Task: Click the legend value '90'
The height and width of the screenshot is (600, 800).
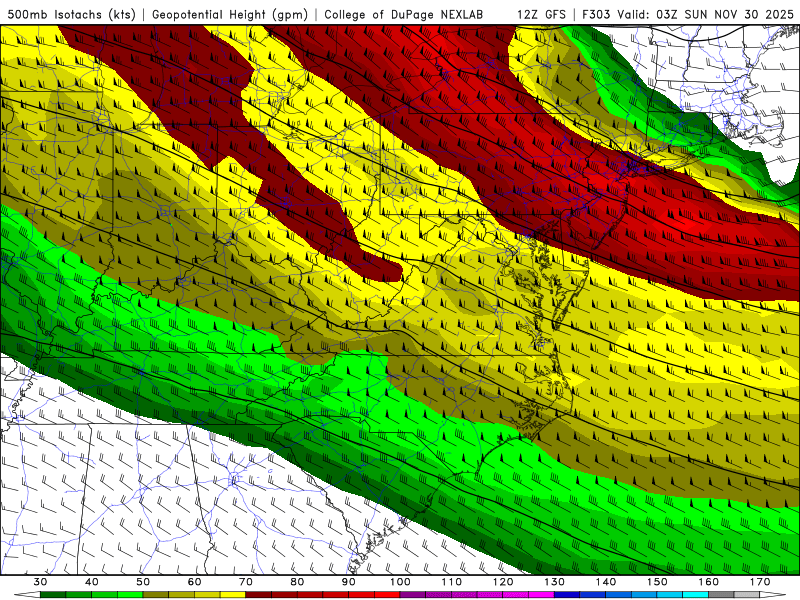Action: click(x=349, y=582)
